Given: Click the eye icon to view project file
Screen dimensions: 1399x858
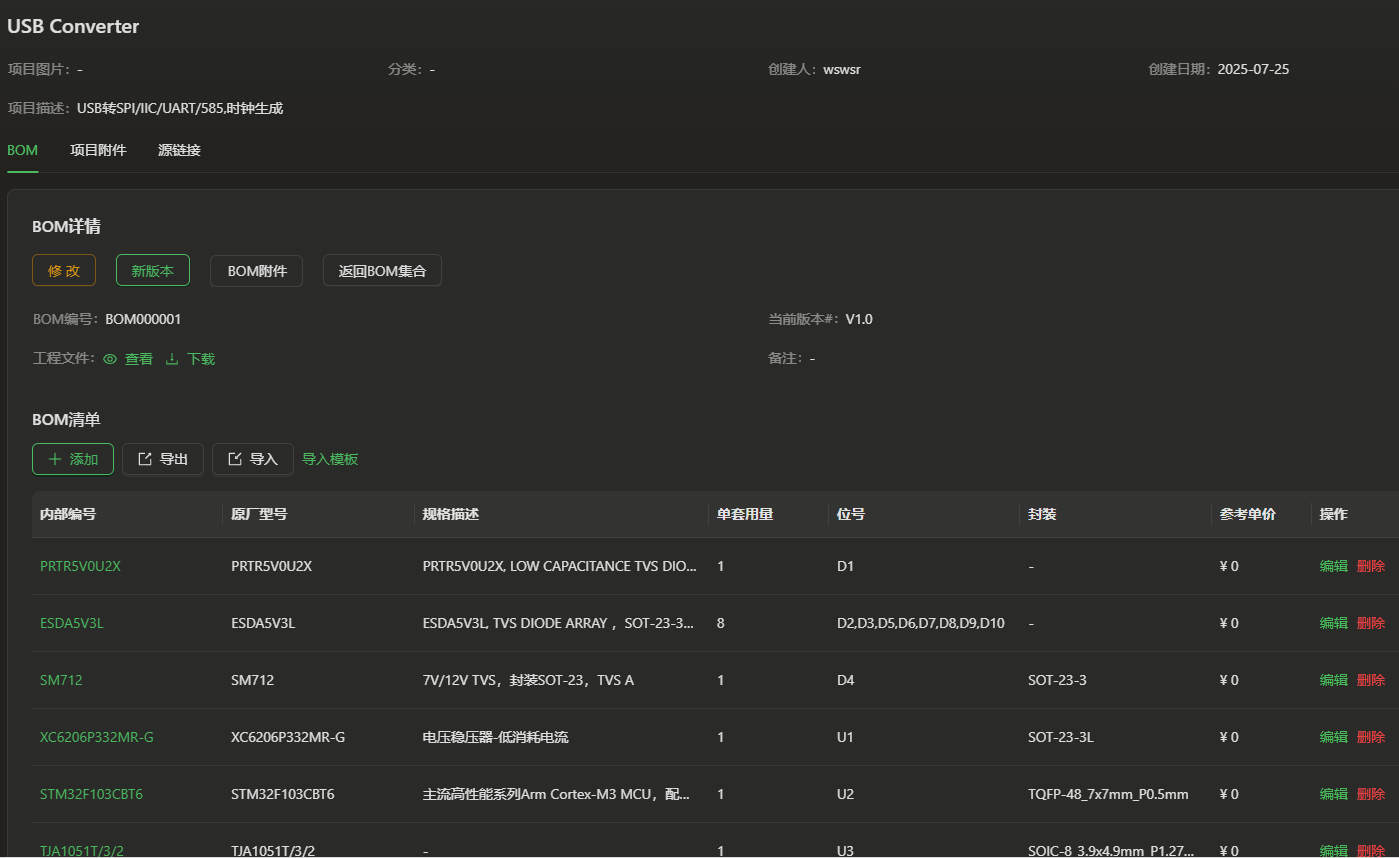Looking at the screenshot, I should pyautogui.click(x=110, y=359).
